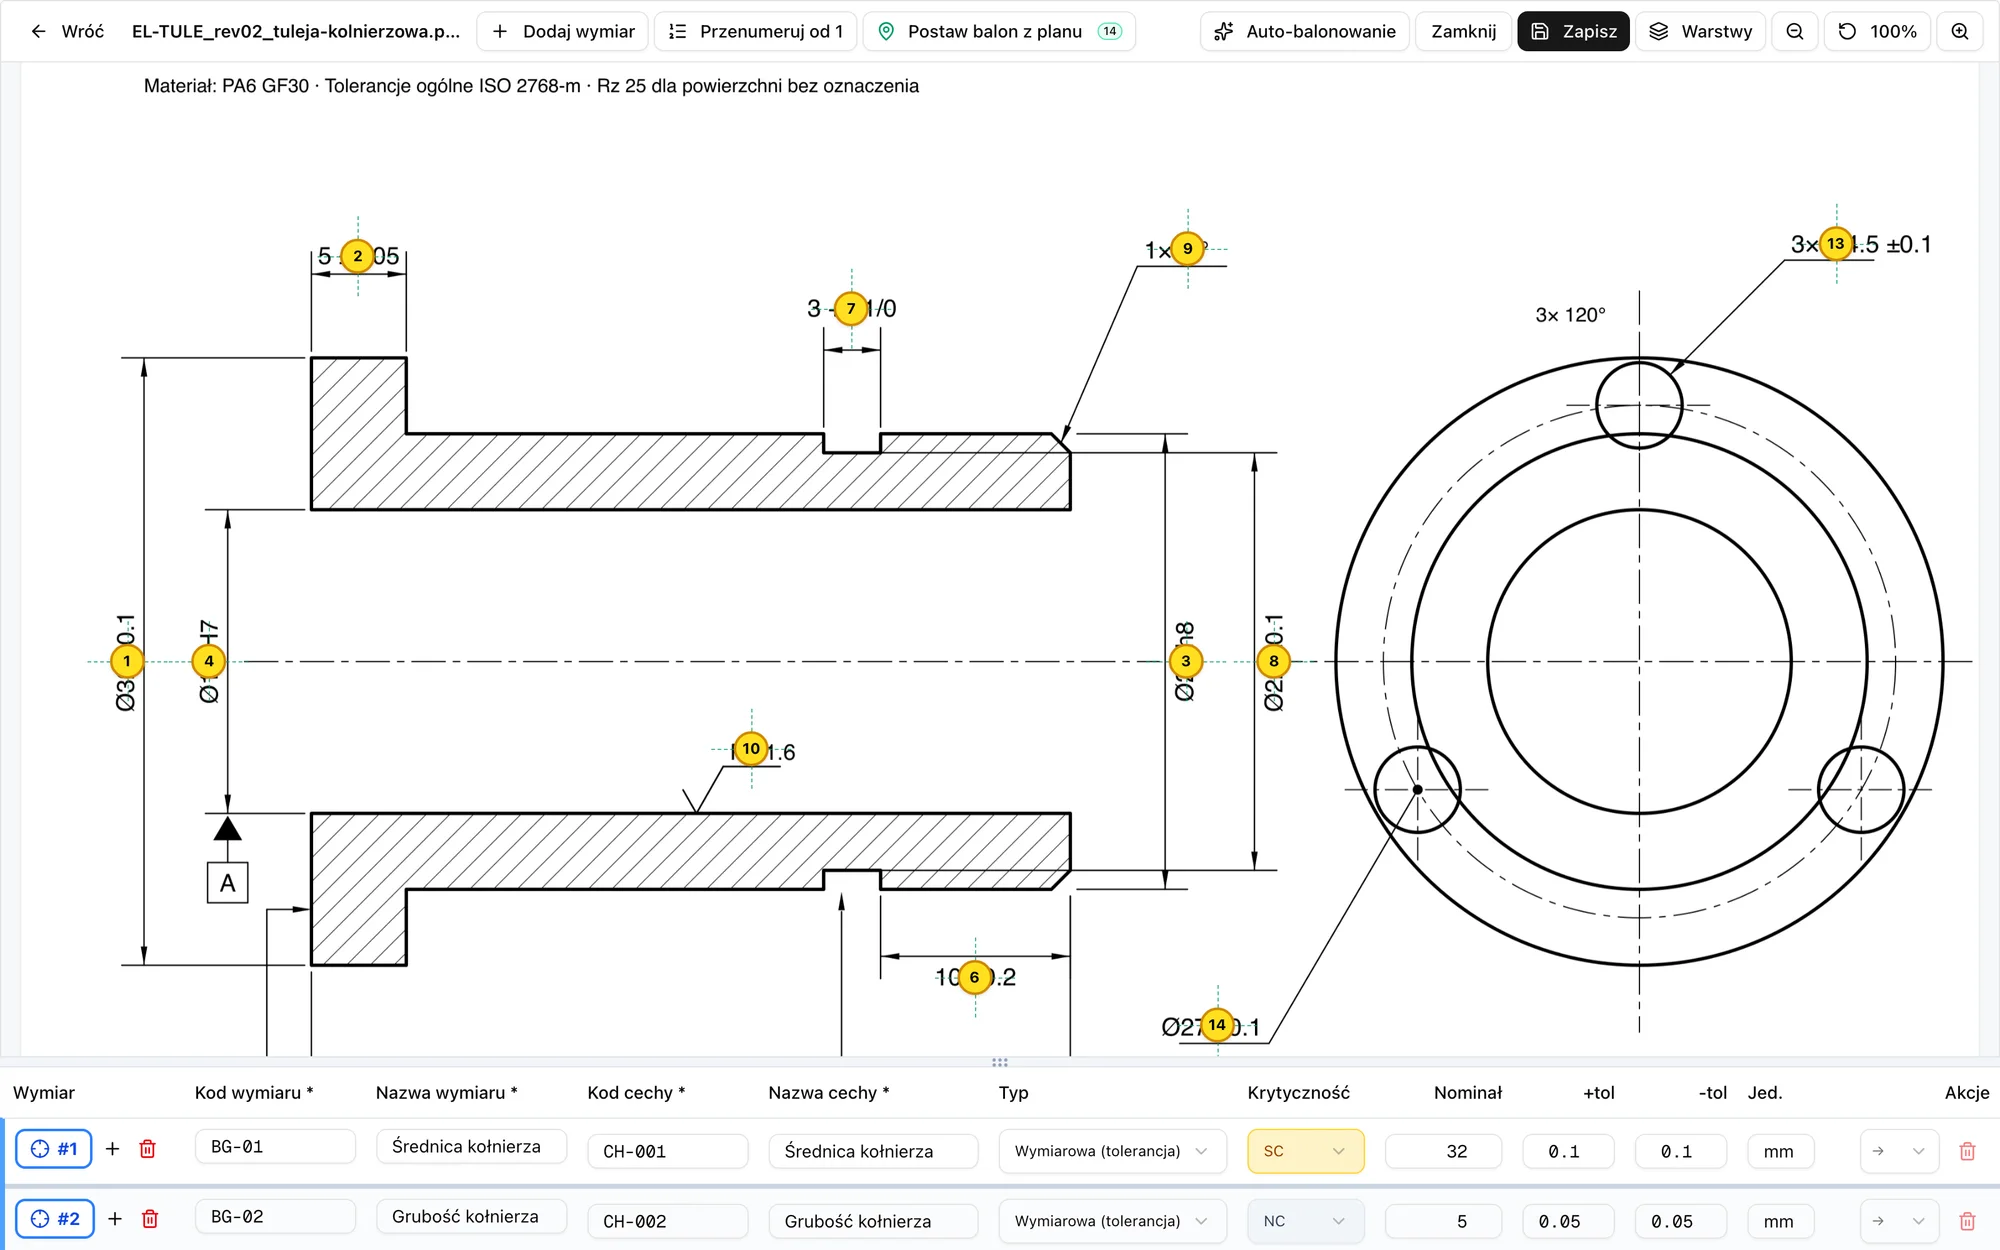Edit Kod cechy field CH-002
2000x1250 pixels.
click(x=668, y=1221)
